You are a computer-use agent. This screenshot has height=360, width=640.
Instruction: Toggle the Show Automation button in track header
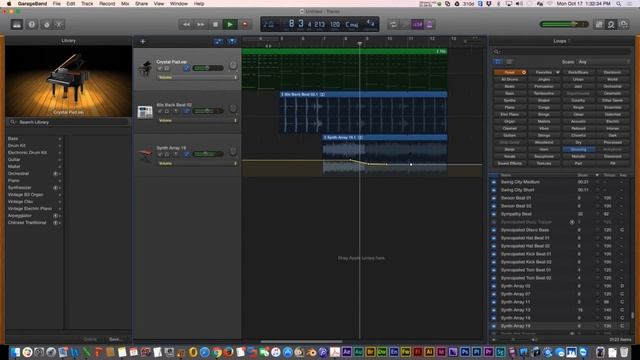[x=218, y=41]
